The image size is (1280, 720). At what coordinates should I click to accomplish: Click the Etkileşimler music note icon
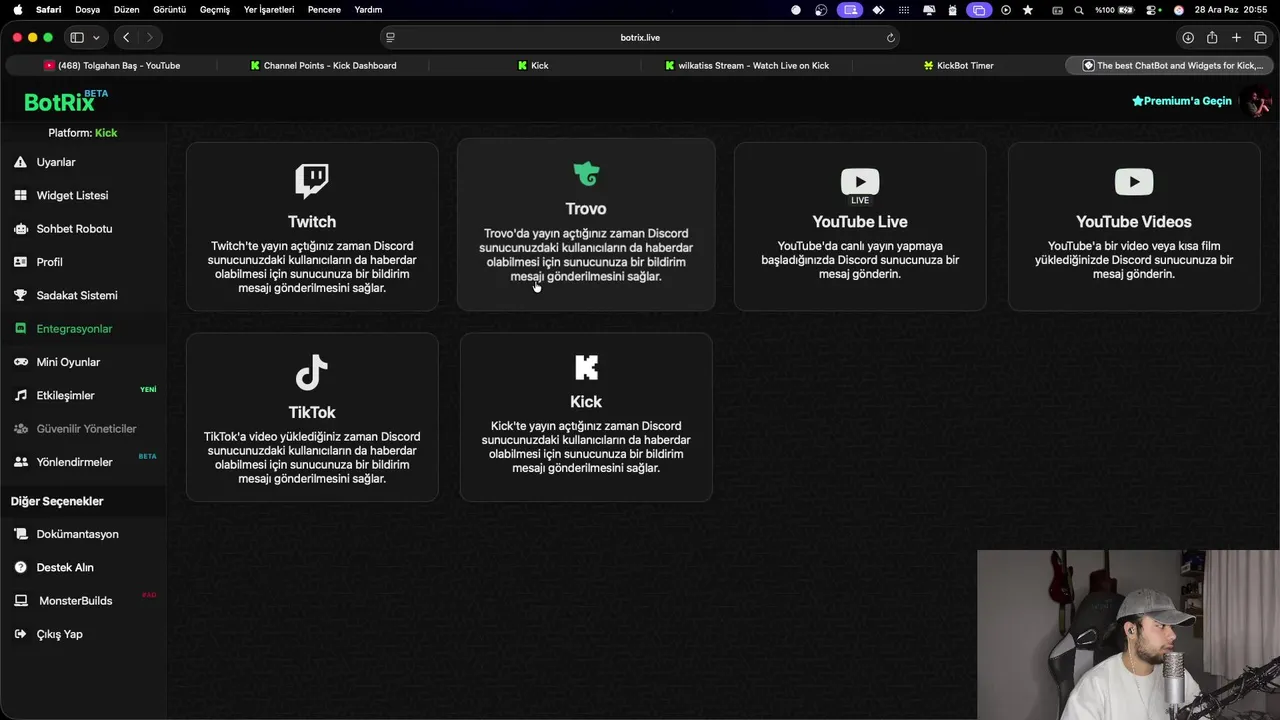tap(20, 395)
